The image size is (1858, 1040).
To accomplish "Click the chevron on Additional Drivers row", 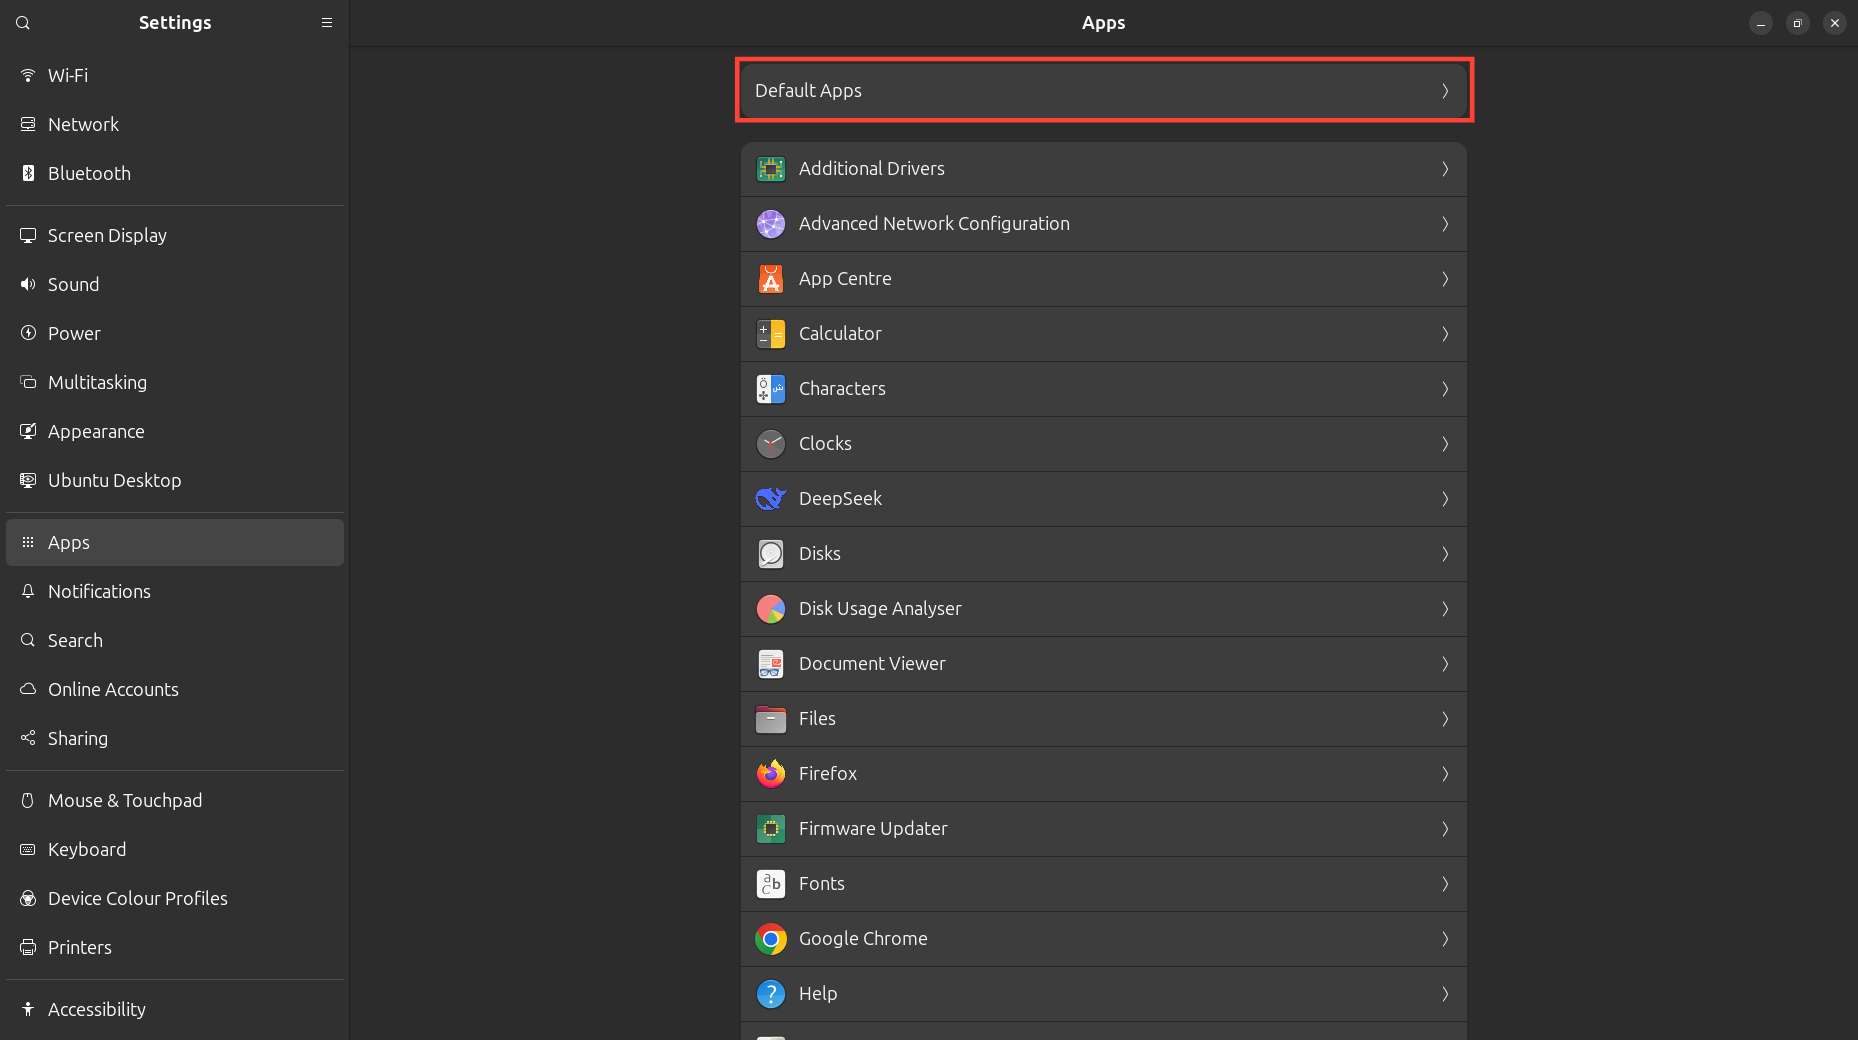I will pos(1445,169).
